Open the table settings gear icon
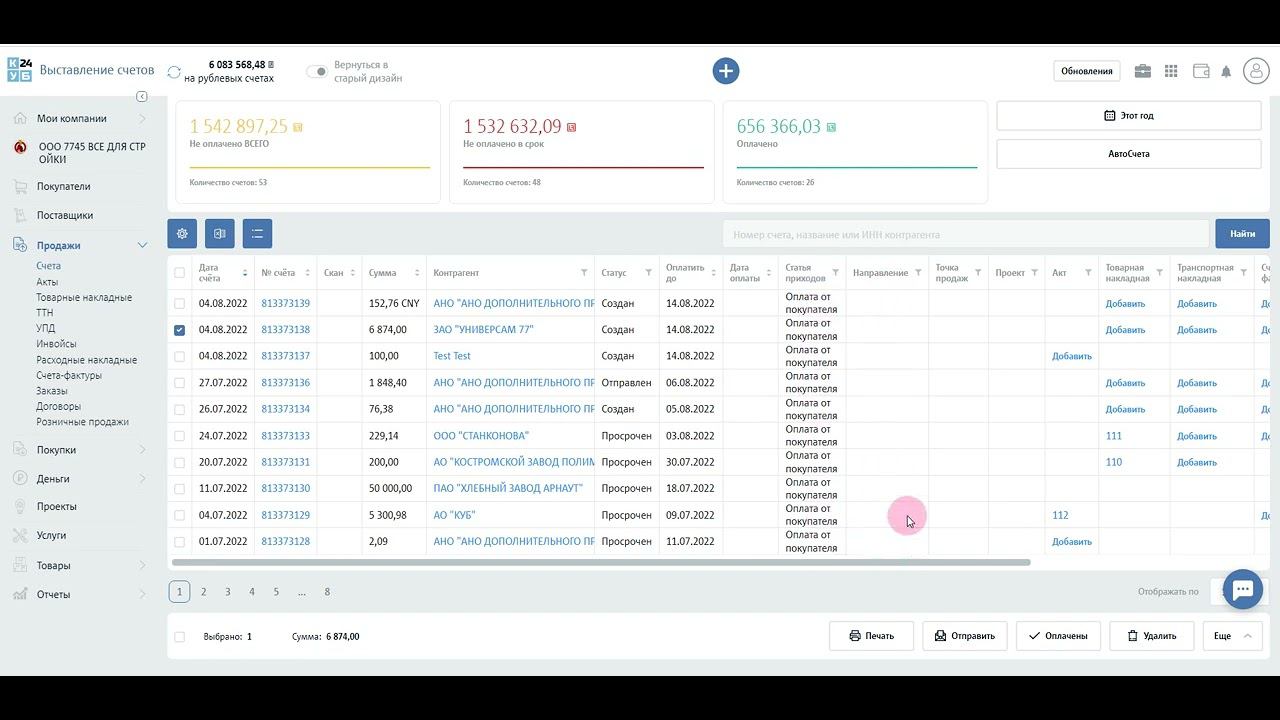 [182, 234]
